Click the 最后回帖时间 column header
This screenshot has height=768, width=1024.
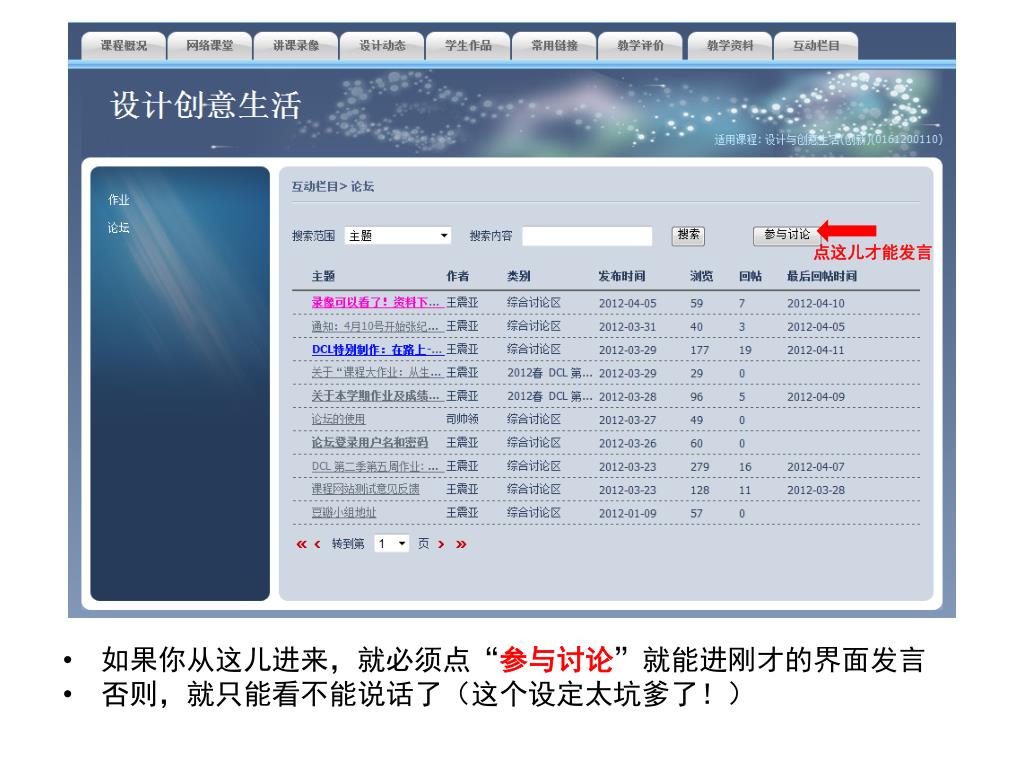click(x=822, y=276)
